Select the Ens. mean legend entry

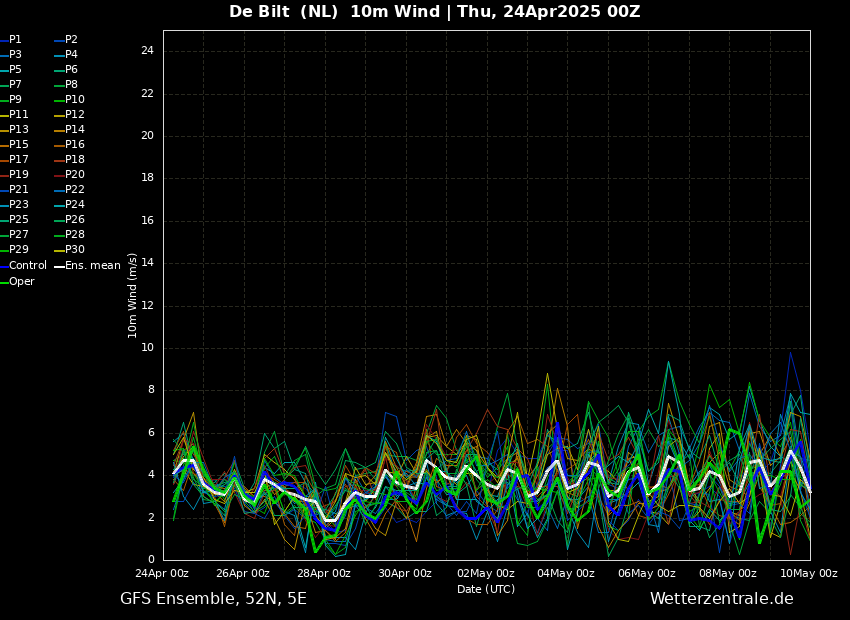pyautogui.click(x=92, y=266)
